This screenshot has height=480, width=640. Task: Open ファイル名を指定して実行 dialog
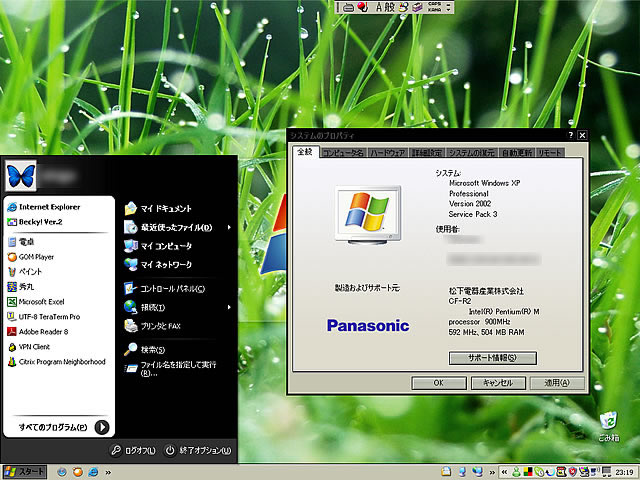pos(170,368)
